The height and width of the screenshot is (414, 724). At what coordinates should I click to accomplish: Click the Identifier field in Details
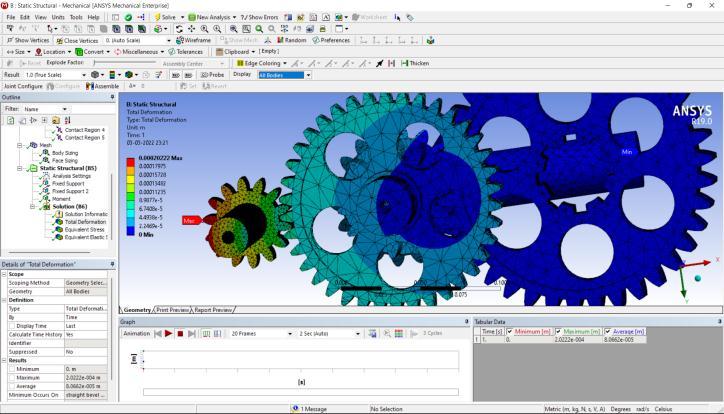click(x=85, y=343)
